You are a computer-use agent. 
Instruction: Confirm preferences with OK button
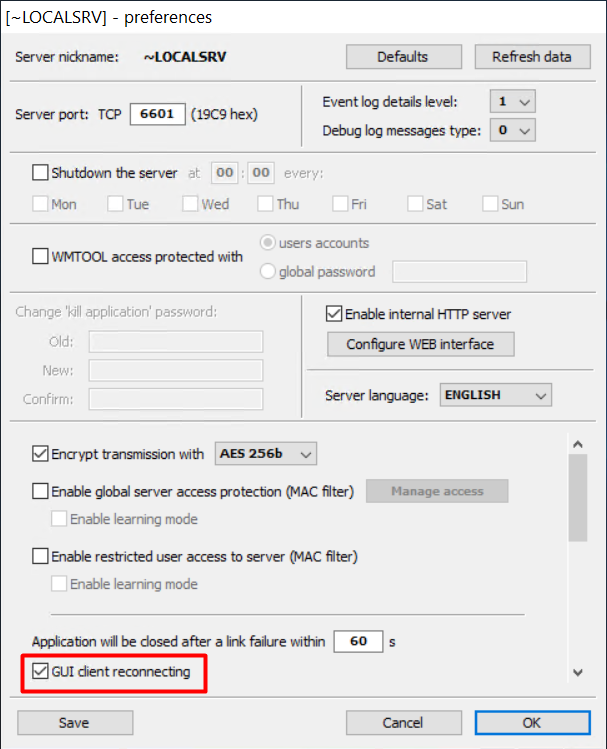tap(532, 722)
